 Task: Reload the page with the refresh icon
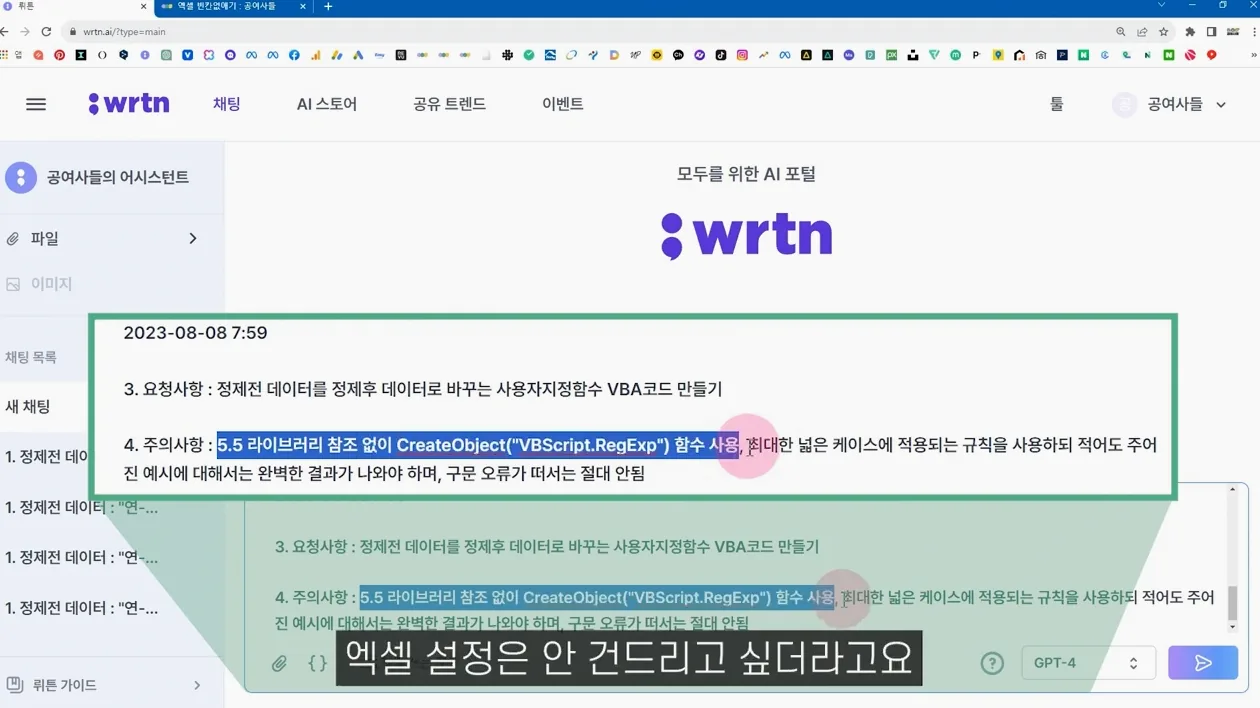click(x=46, y=31)
